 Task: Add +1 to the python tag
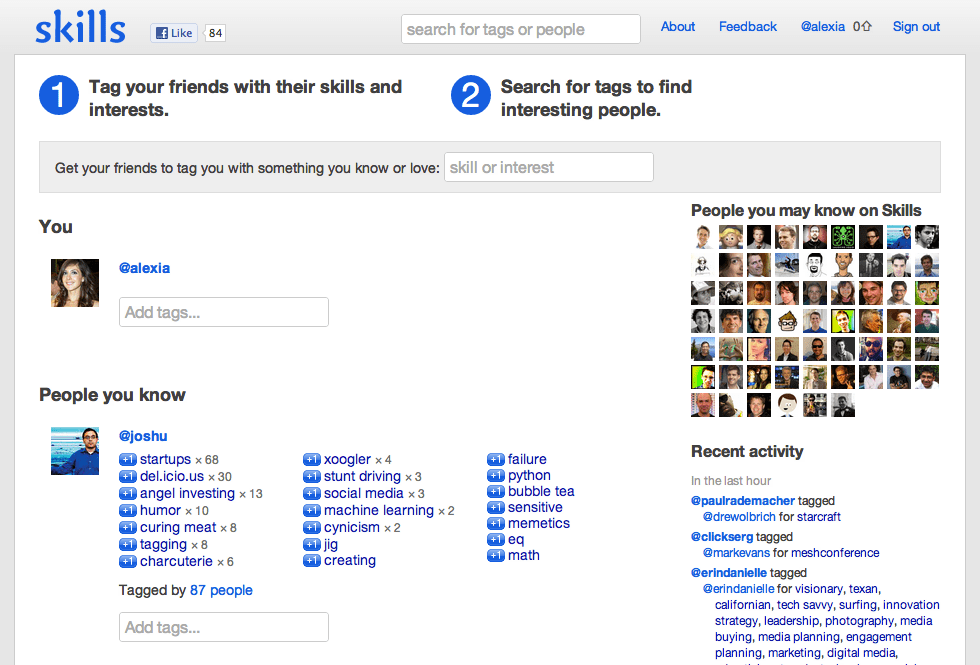click(x=495, y=476)
